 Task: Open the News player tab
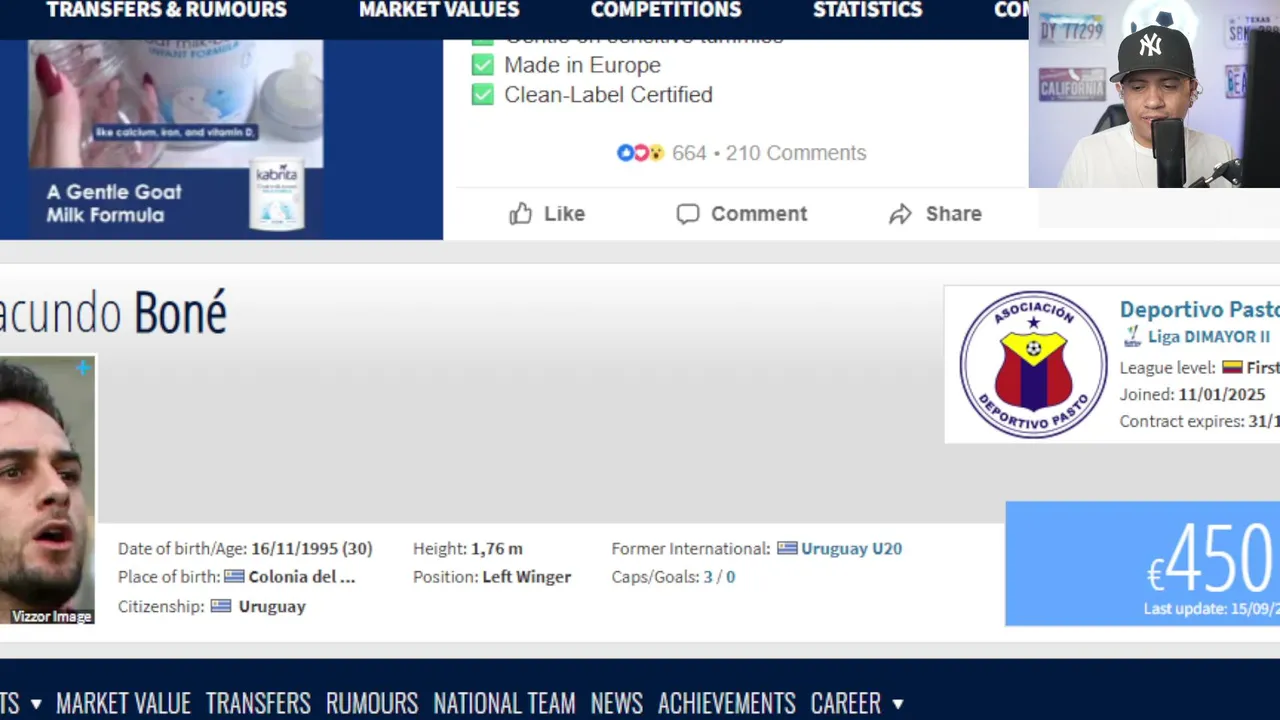coord(617,703)
